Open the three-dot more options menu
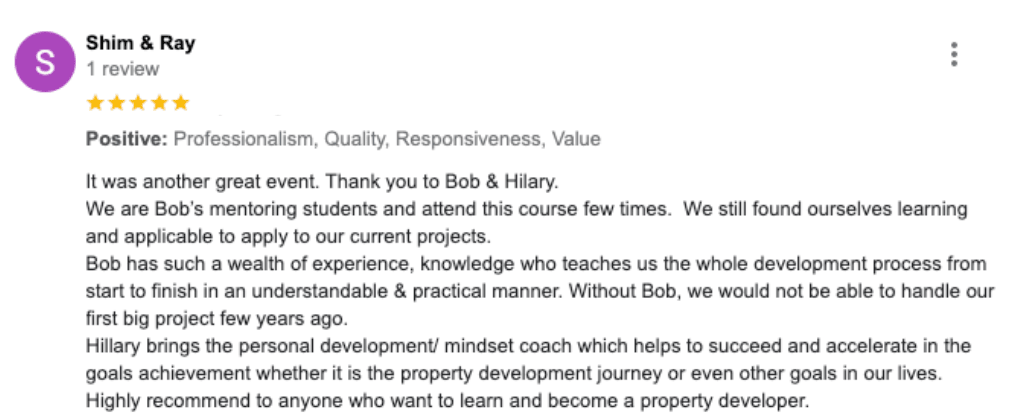The image size is (1020, 420). pos(954,55)
